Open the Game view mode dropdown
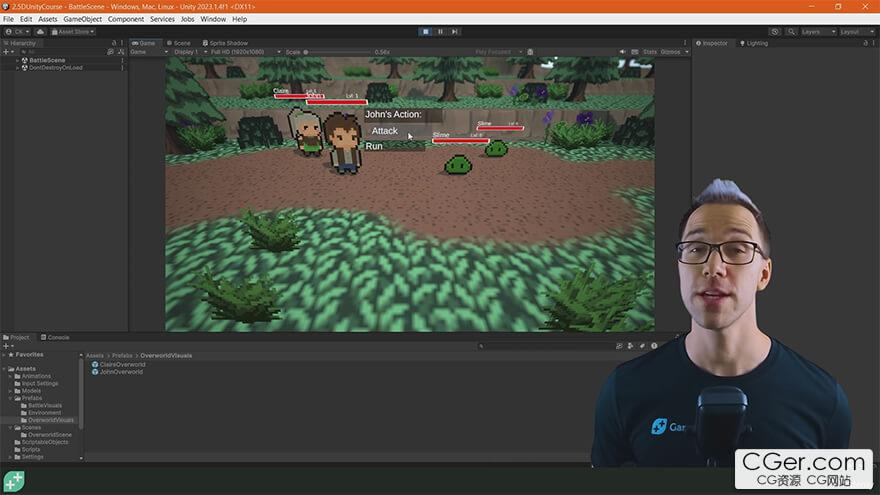Viewport: 880px width, 495px height. click(149, 52)
